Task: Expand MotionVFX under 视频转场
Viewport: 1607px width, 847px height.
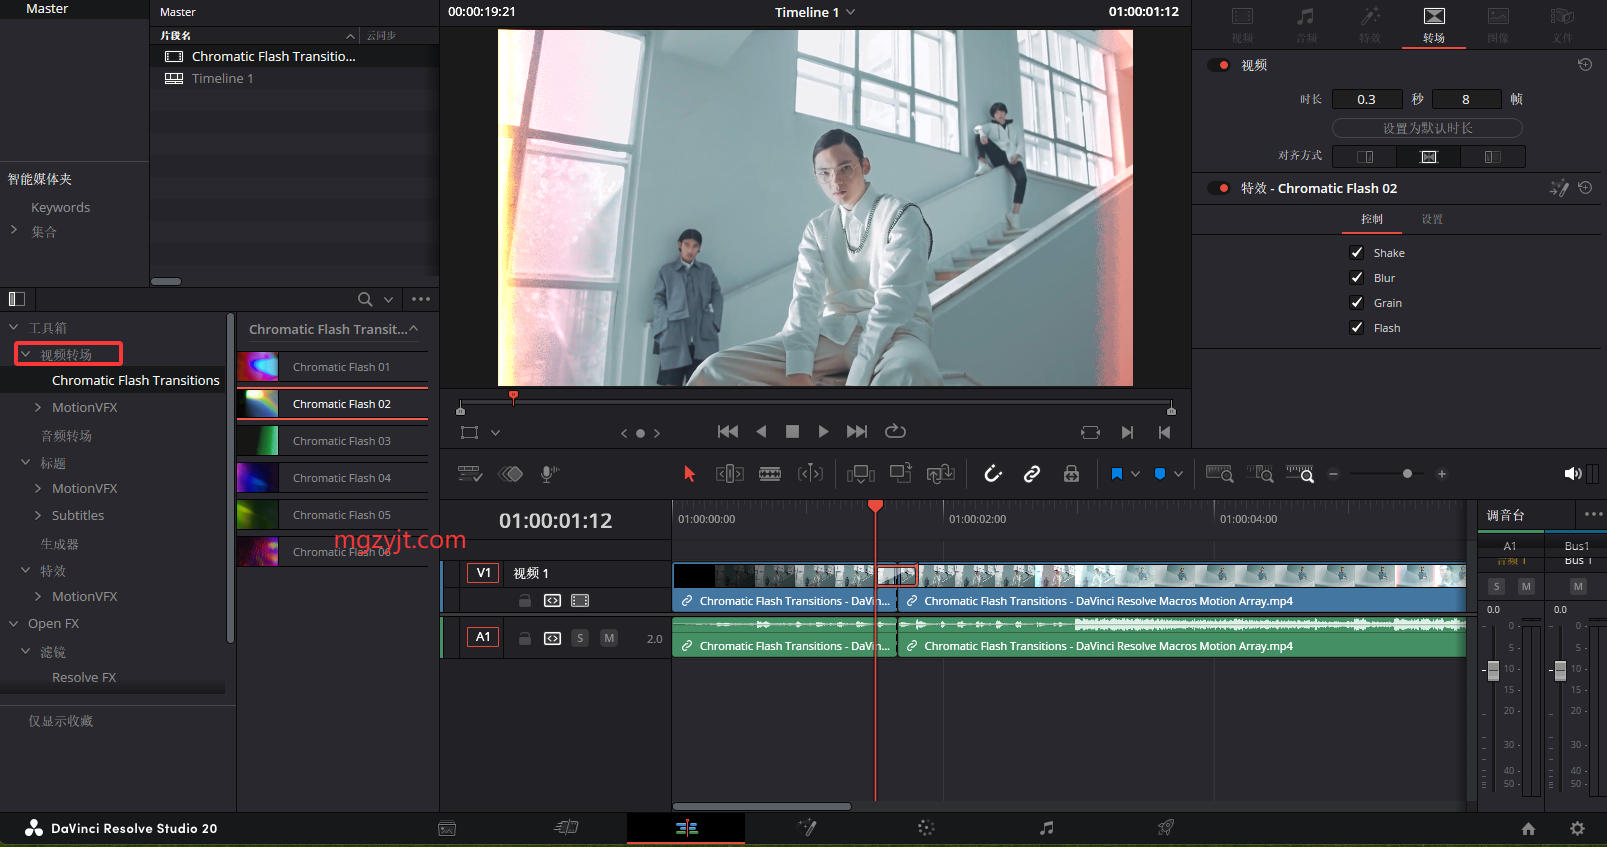Action: (38, 407)
